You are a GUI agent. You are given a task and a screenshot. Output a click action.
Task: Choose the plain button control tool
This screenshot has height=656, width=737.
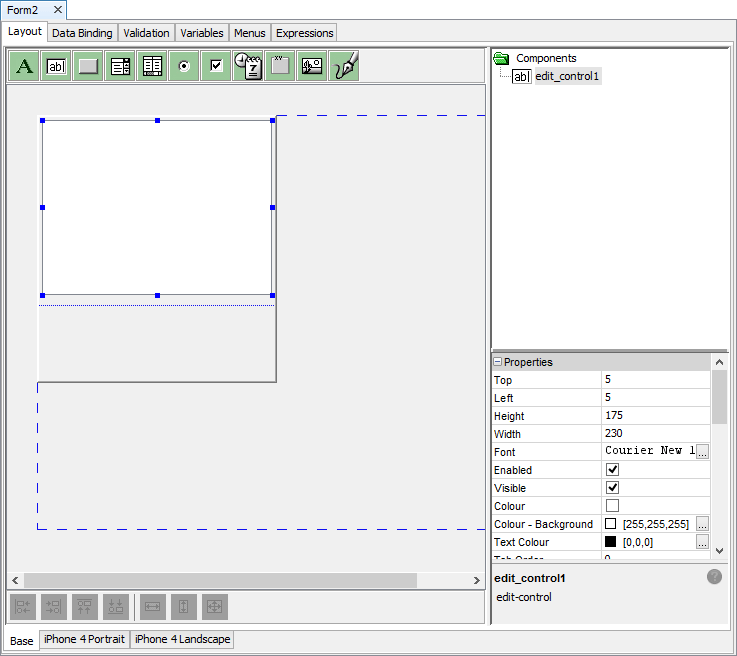pyautogui.click(x=89, y=67)
